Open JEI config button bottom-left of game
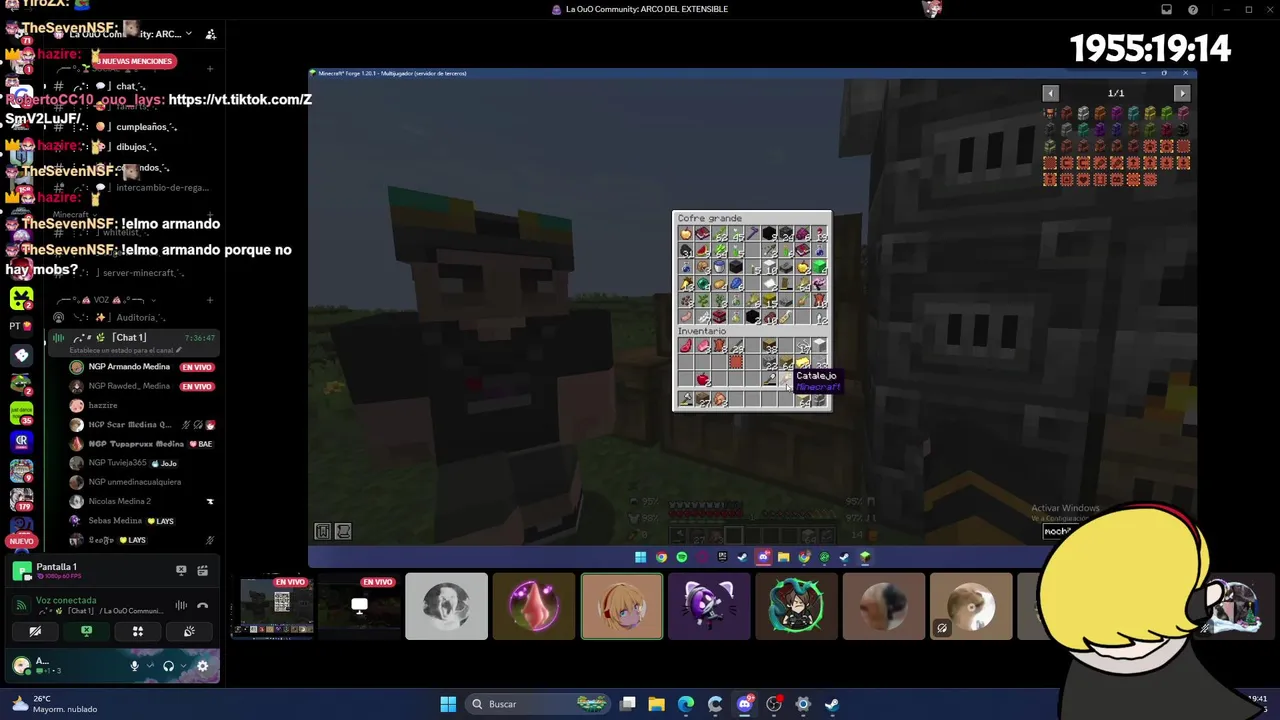 tap(343, 532)
